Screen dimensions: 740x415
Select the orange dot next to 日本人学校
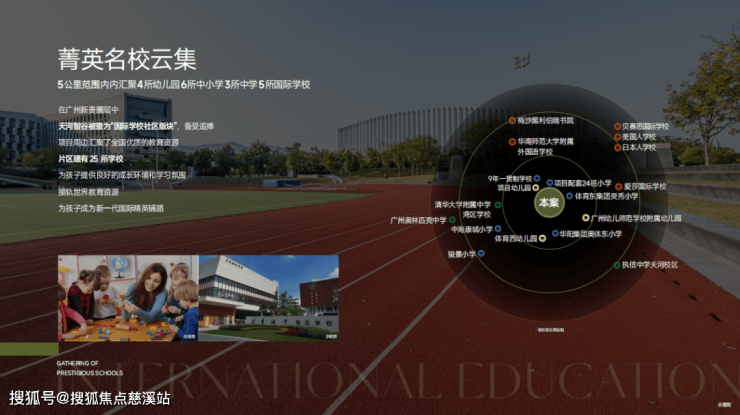point(617,148)
